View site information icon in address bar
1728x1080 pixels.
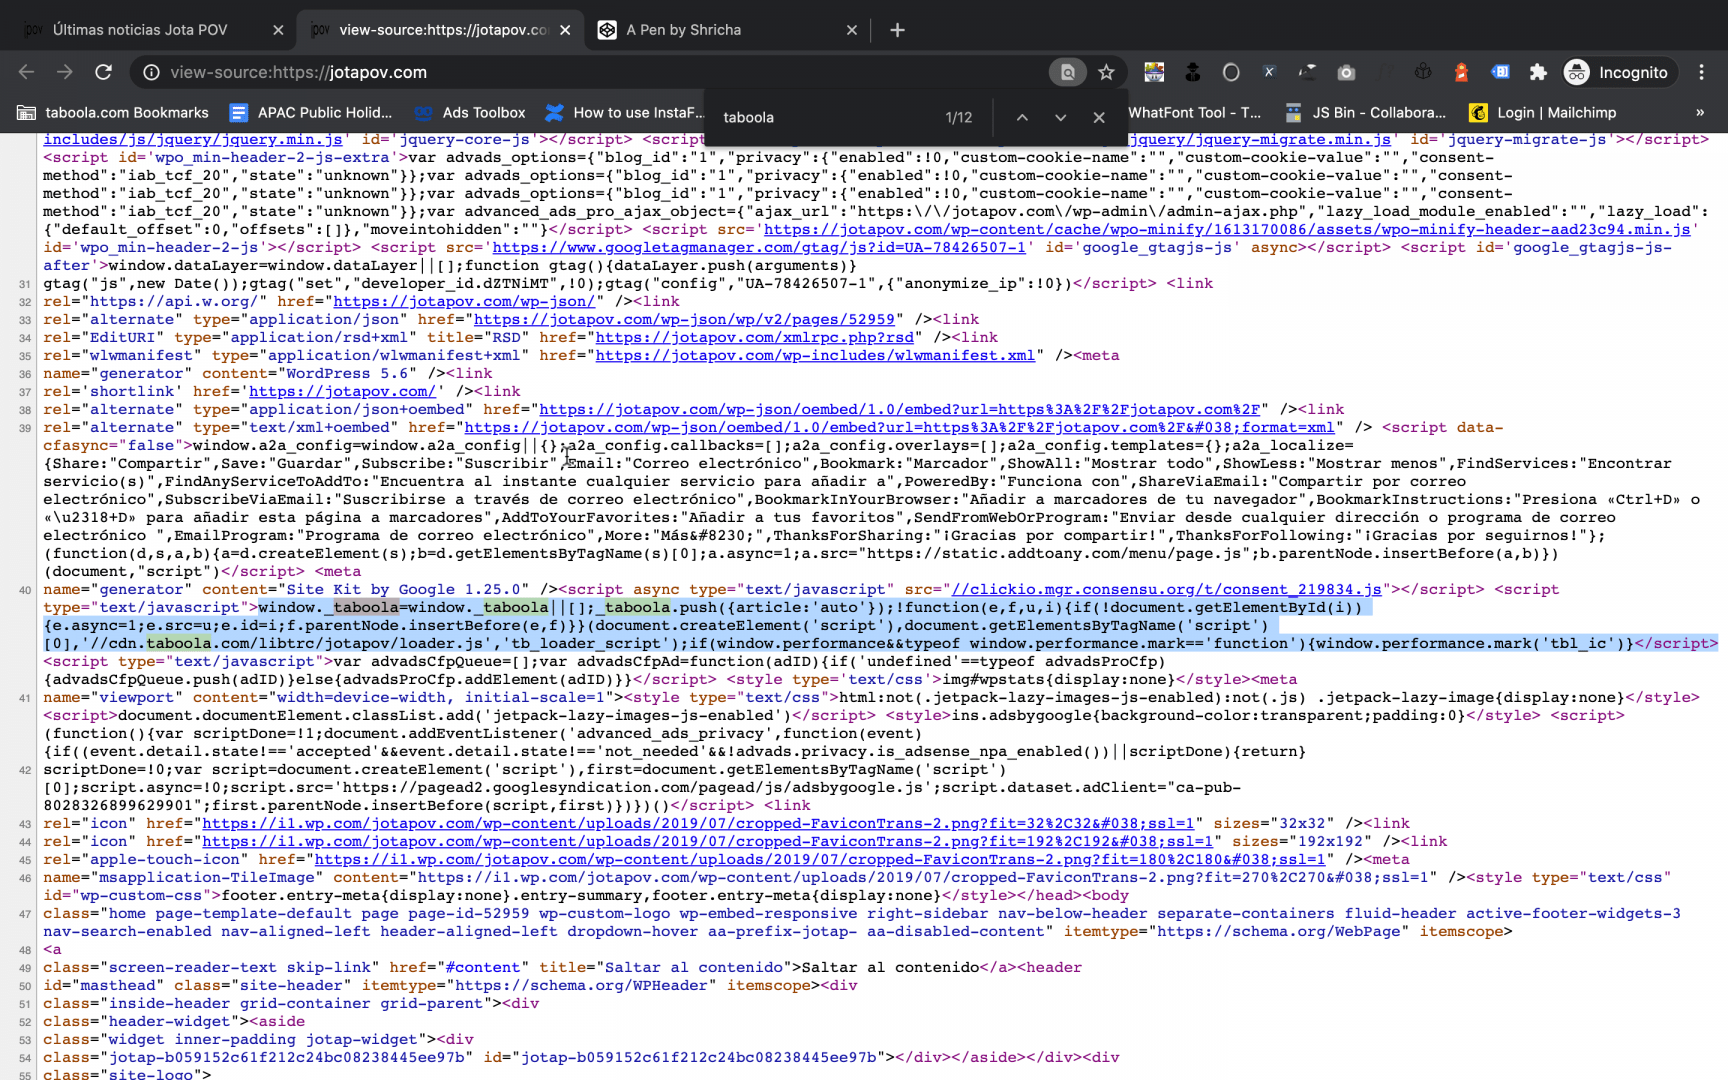click(x=151, y=72)
